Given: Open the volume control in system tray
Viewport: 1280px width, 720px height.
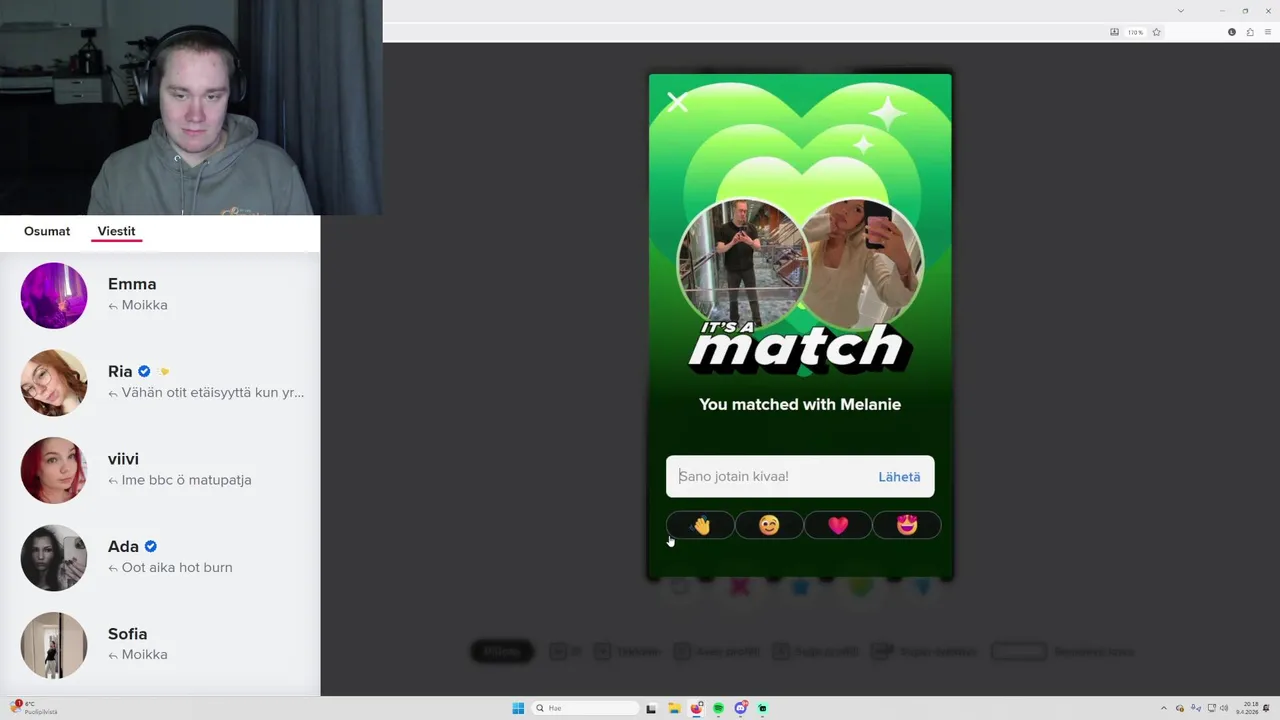Looking at the screenshot, I should point(1224,708).
